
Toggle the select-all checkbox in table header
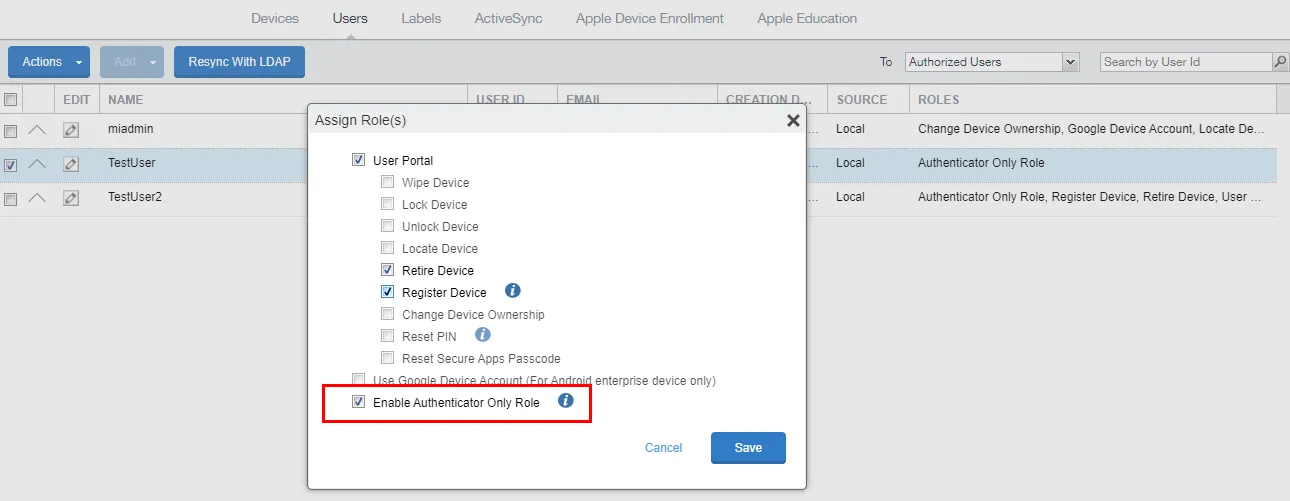[10, 99]
